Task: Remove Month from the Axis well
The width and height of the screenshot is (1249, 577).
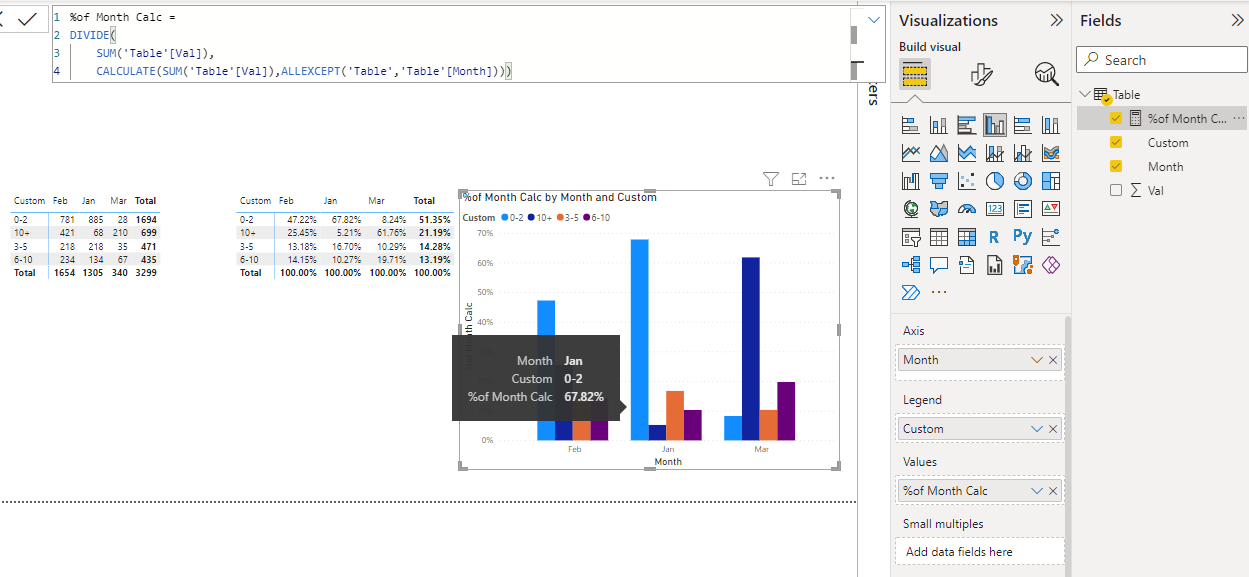Action: point(1053,360)
